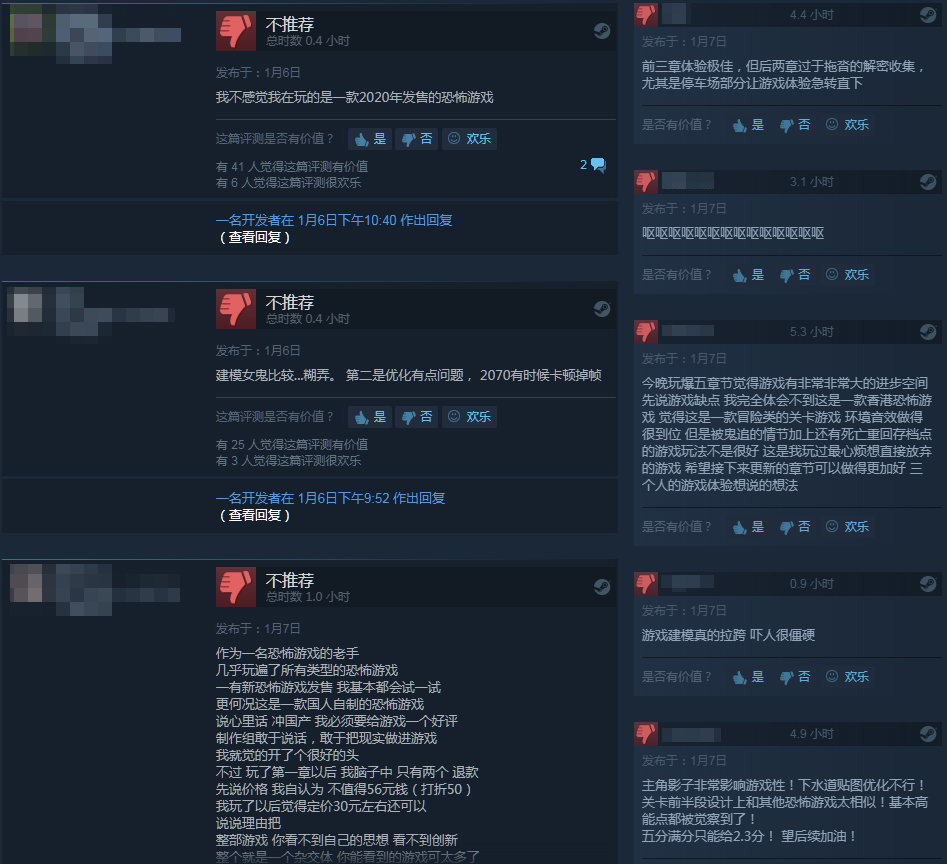Click Steam icon on the 5.3 小时 review

(928, 331)
